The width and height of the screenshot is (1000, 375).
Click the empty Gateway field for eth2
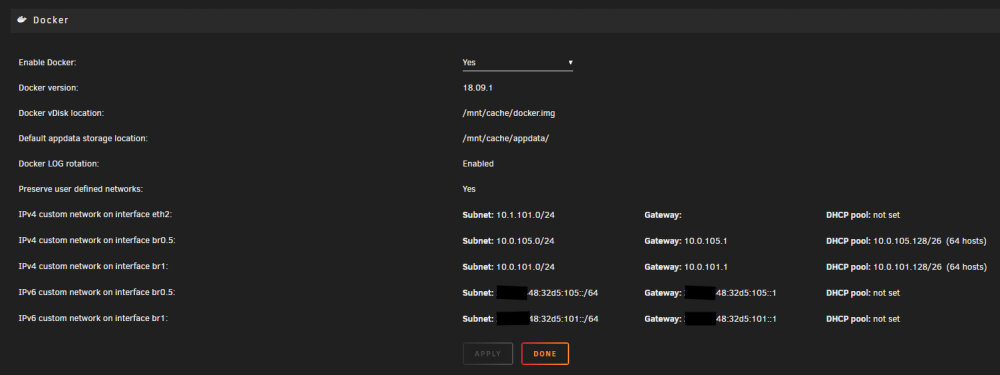(663, 215)
